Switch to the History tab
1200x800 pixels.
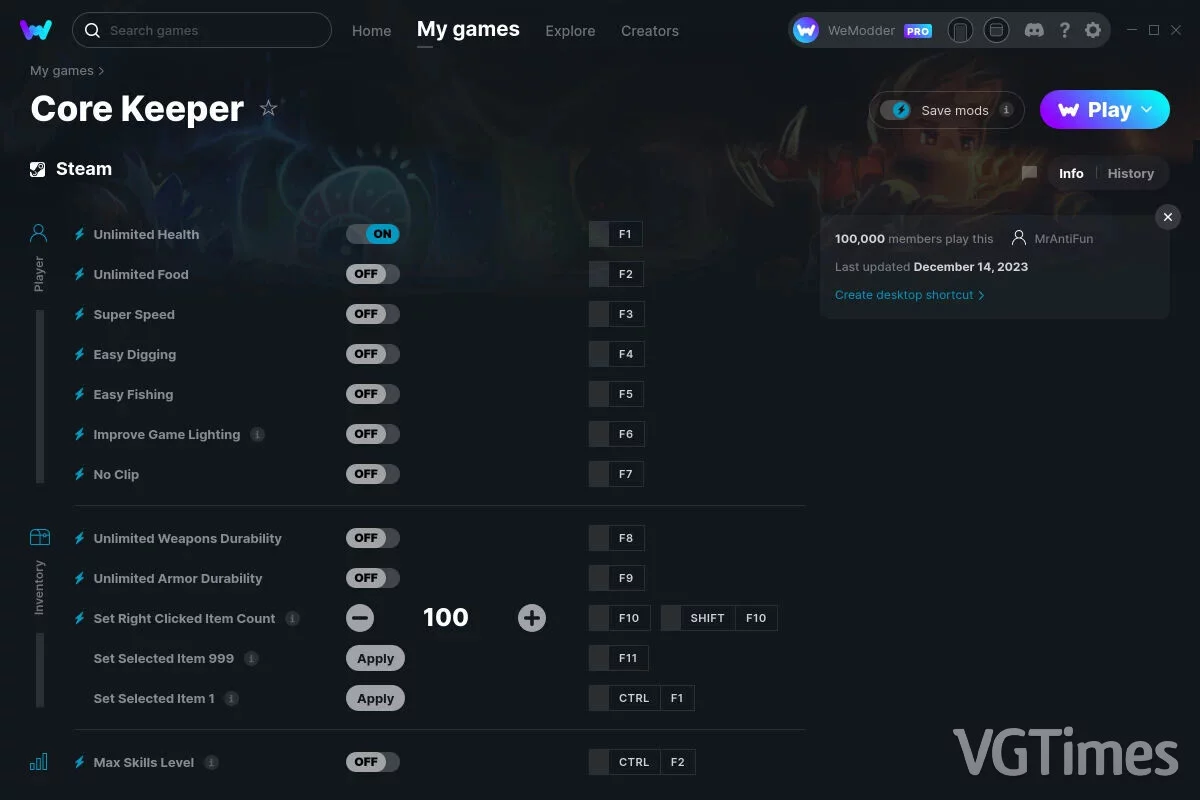(1131, 173)
